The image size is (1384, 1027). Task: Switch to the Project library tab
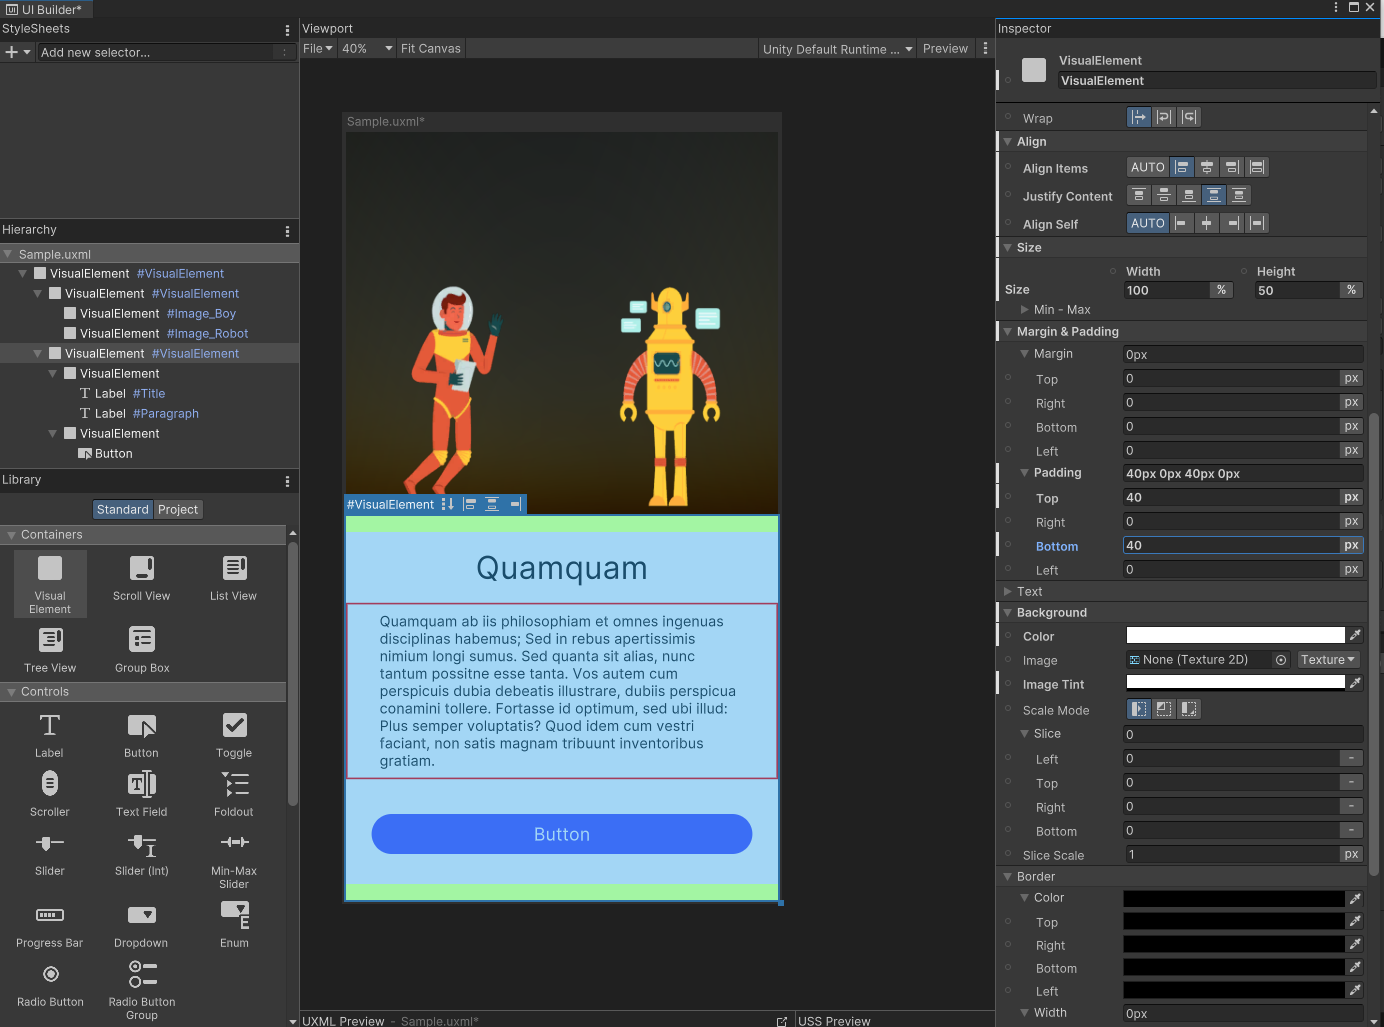[178, 510]
